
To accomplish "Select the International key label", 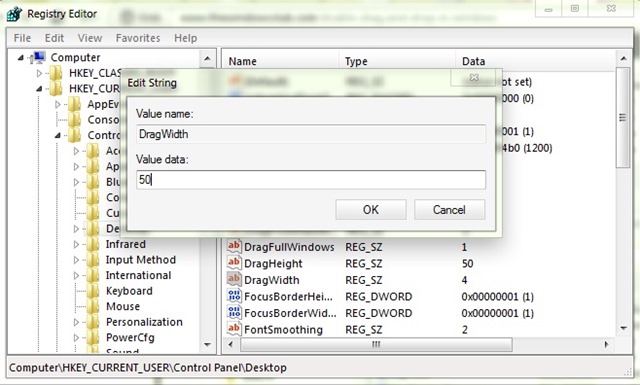I will tap(138, 275).
